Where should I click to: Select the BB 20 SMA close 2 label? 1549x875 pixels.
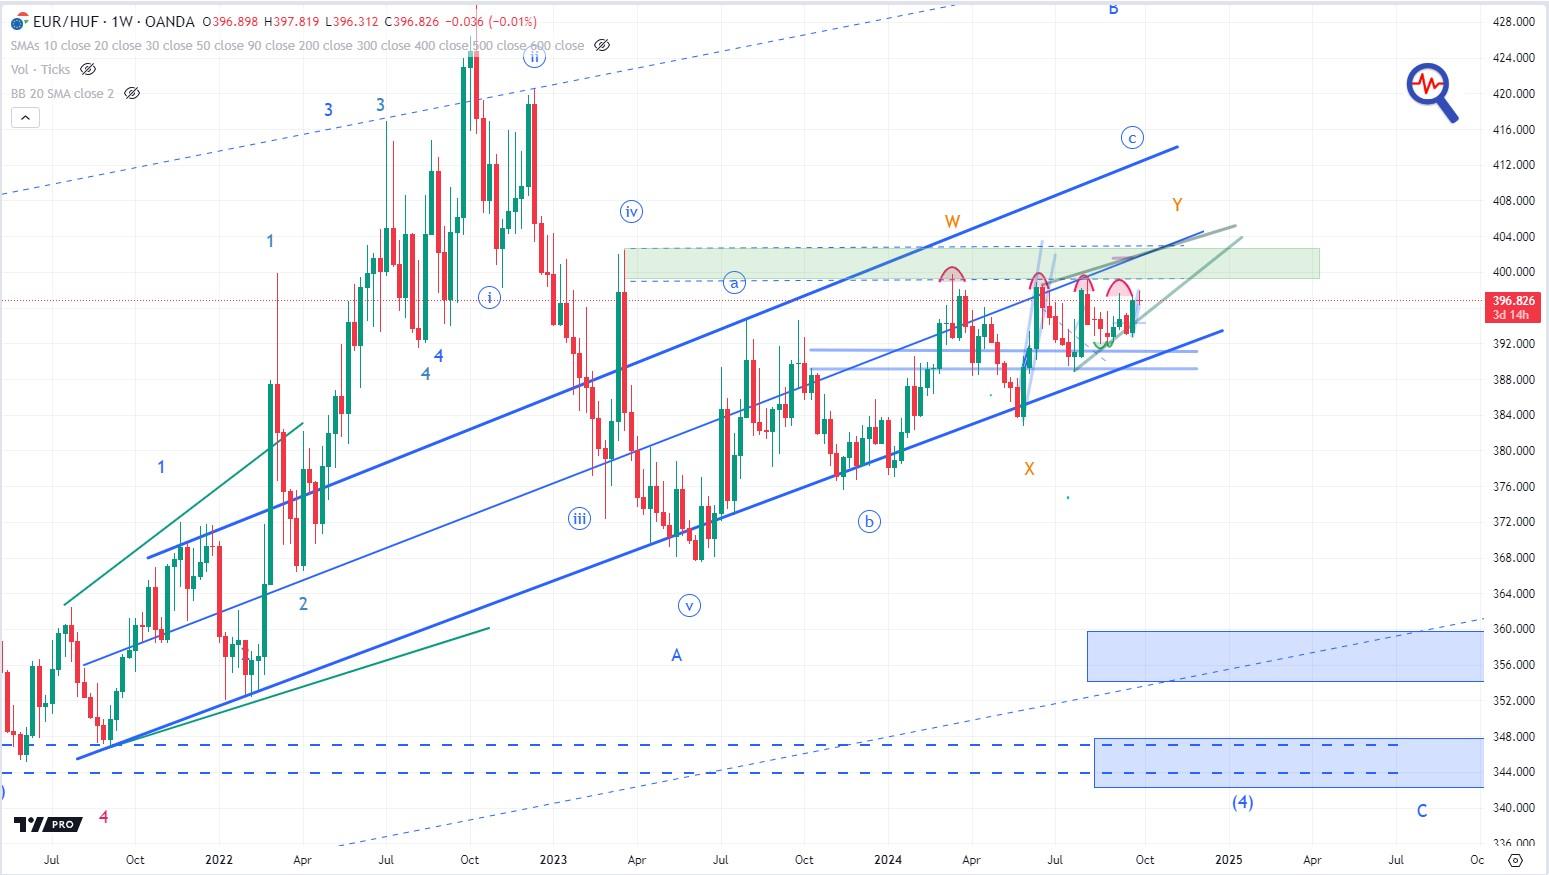62,93
